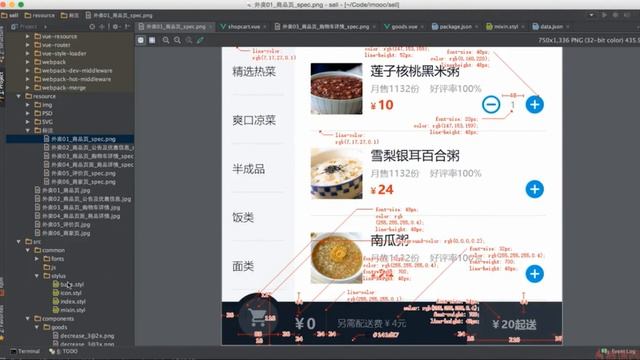
Task: Open base.styl in the project tree
Action: click(x=68, y=284)
